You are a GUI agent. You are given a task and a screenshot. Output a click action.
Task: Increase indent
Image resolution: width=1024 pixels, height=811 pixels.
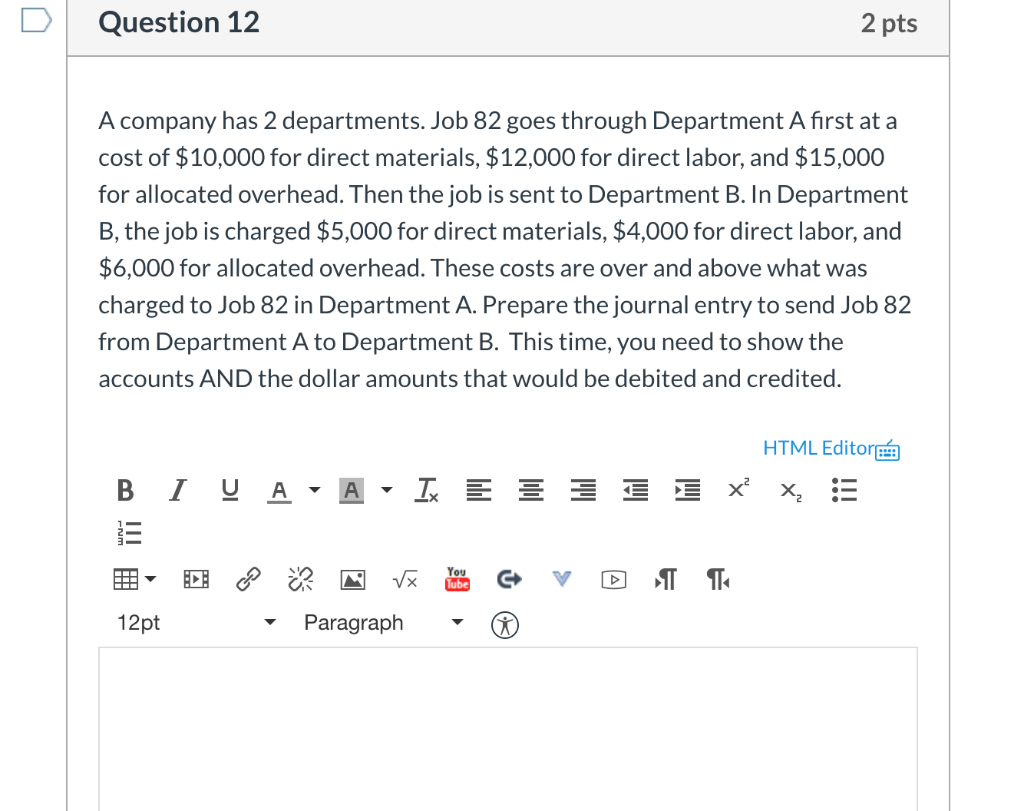click(x=688, y=490)
